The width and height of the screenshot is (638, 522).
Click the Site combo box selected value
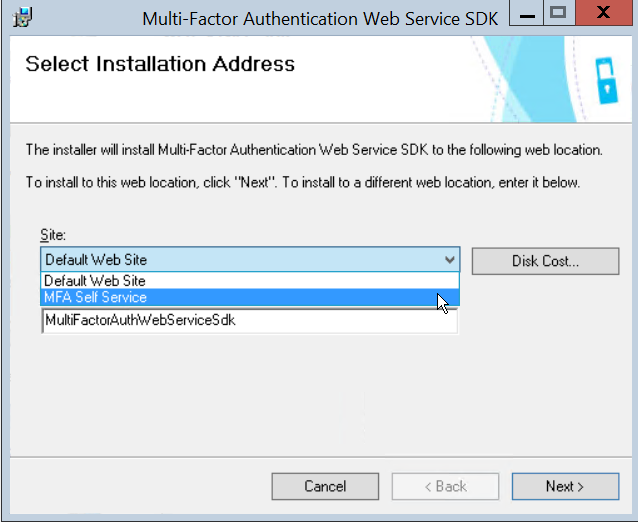240,260
